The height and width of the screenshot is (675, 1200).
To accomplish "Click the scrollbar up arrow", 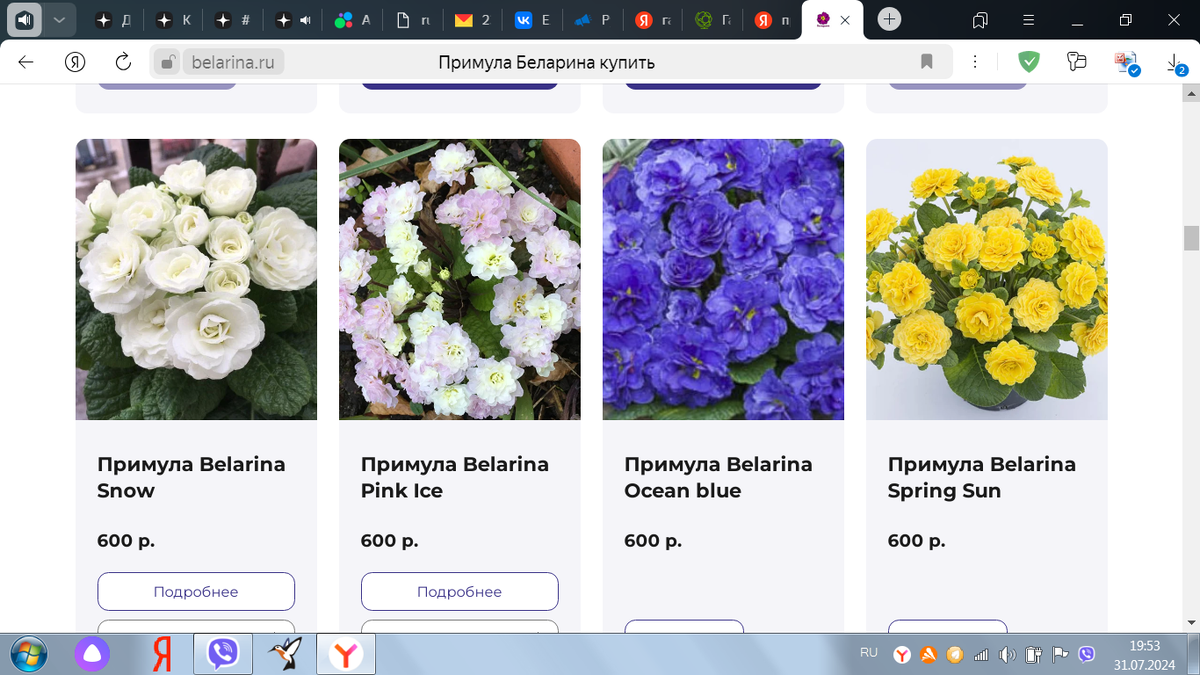I will (x=1191, y=93).
